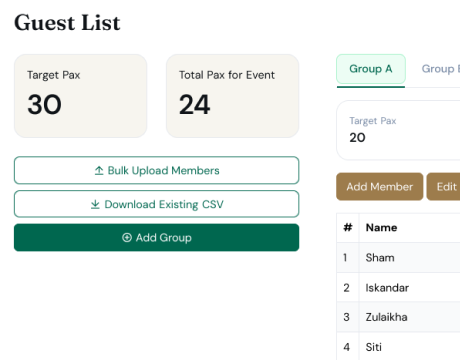The height and width of the screenshot is (360, 460).
Task: Select the Siti row in the table
Action: coord(398,347)
